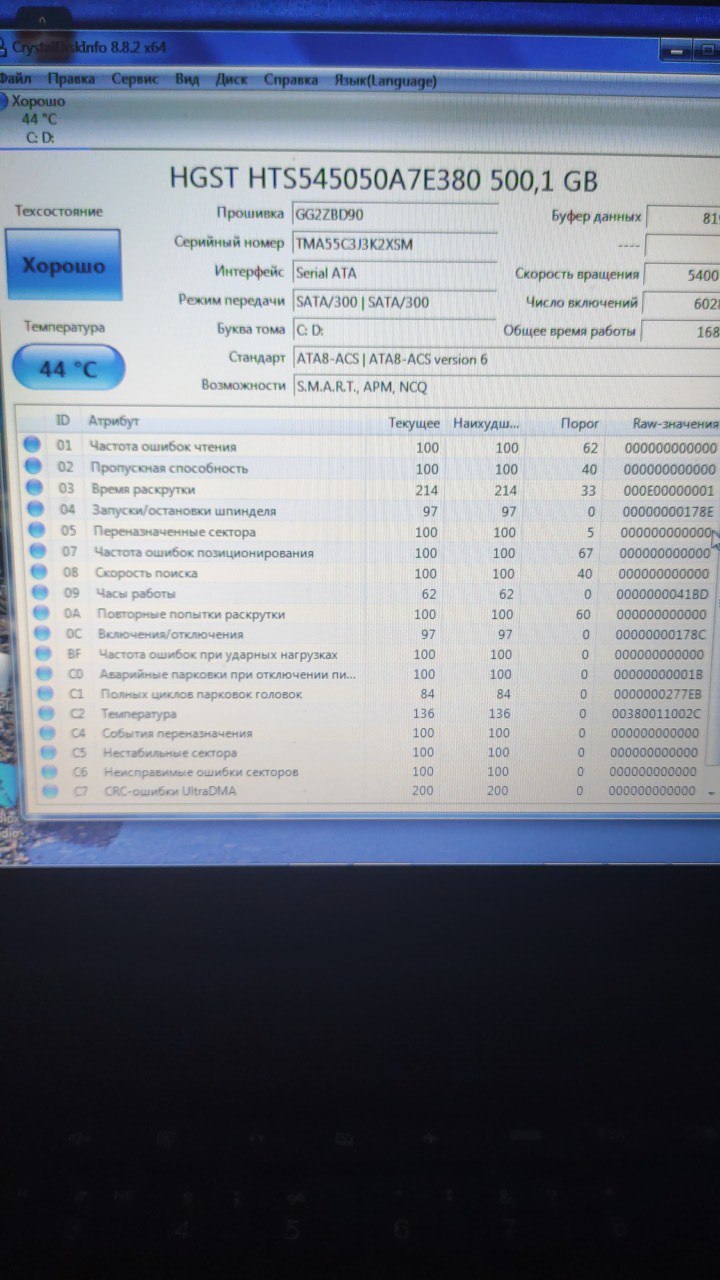Screen dimensions: 720x1280
Task: Click the serial number field TMA55C3J3K2XSM
Action: pos(394,243)
